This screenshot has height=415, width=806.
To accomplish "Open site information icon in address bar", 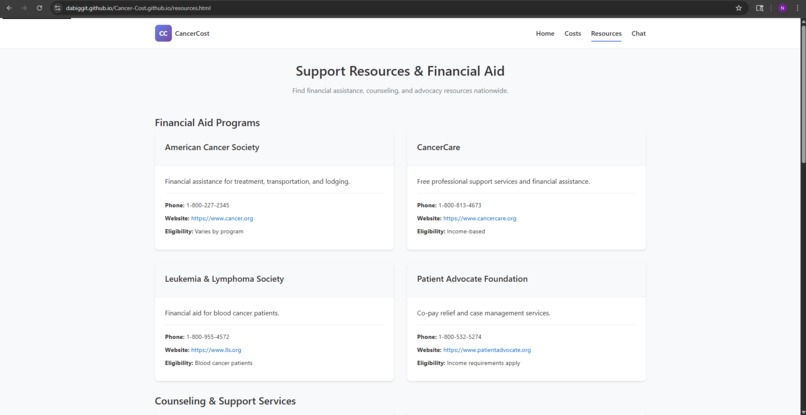I will click(x=58, y=8).
